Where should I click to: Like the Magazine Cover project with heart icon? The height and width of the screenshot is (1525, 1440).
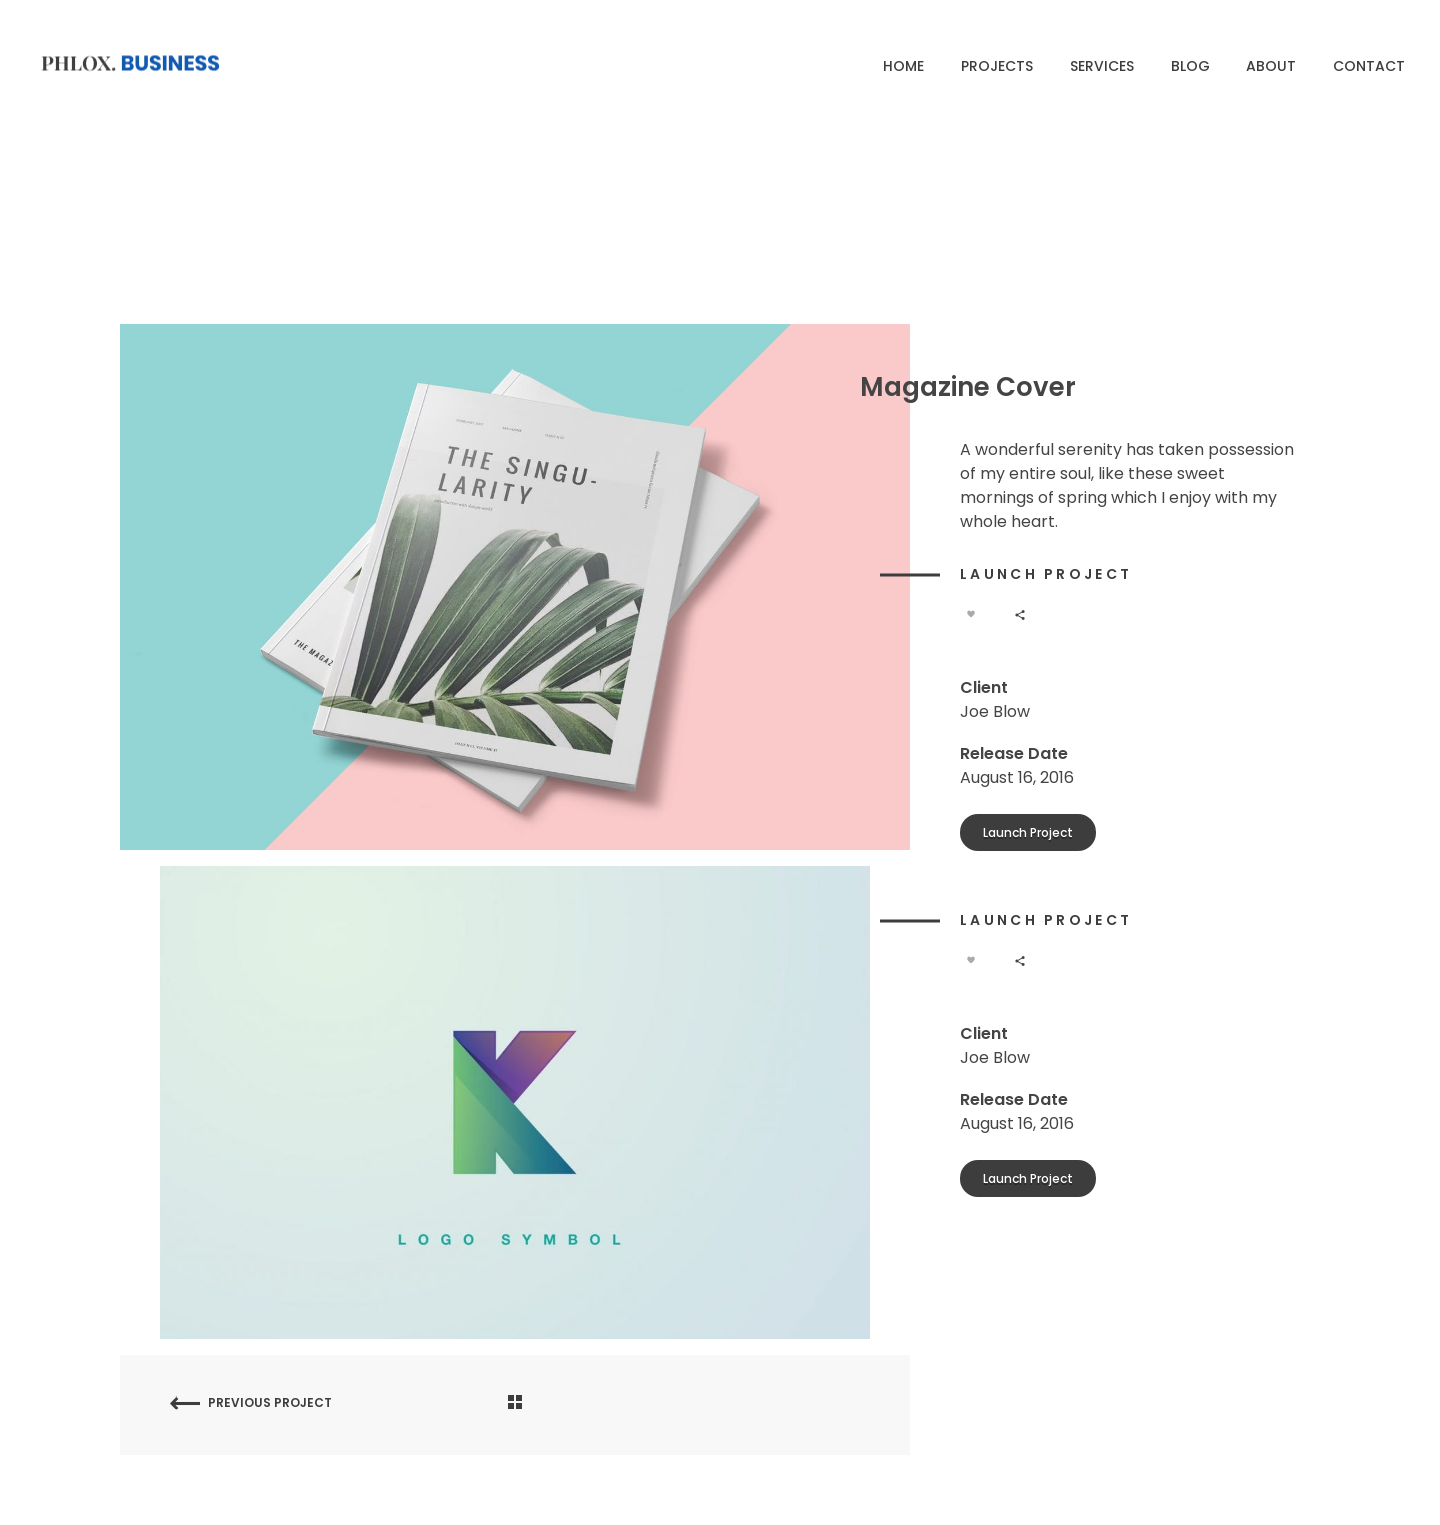(x=970, y=614)
